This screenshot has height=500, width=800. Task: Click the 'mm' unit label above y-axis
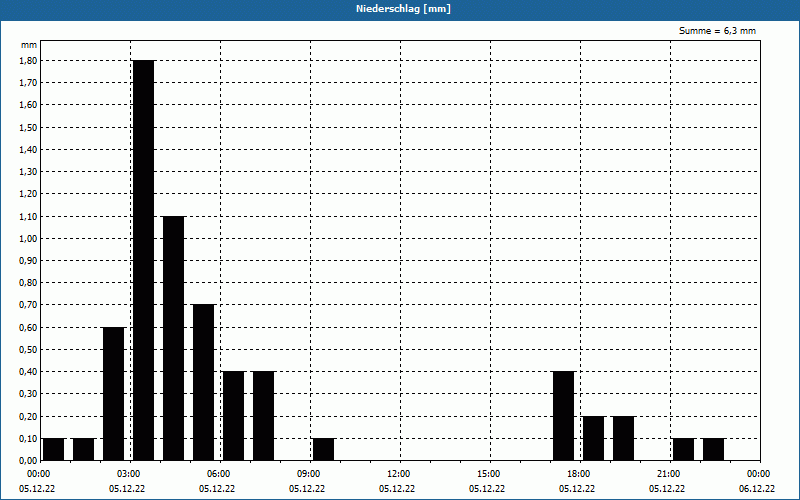[29, 45]
